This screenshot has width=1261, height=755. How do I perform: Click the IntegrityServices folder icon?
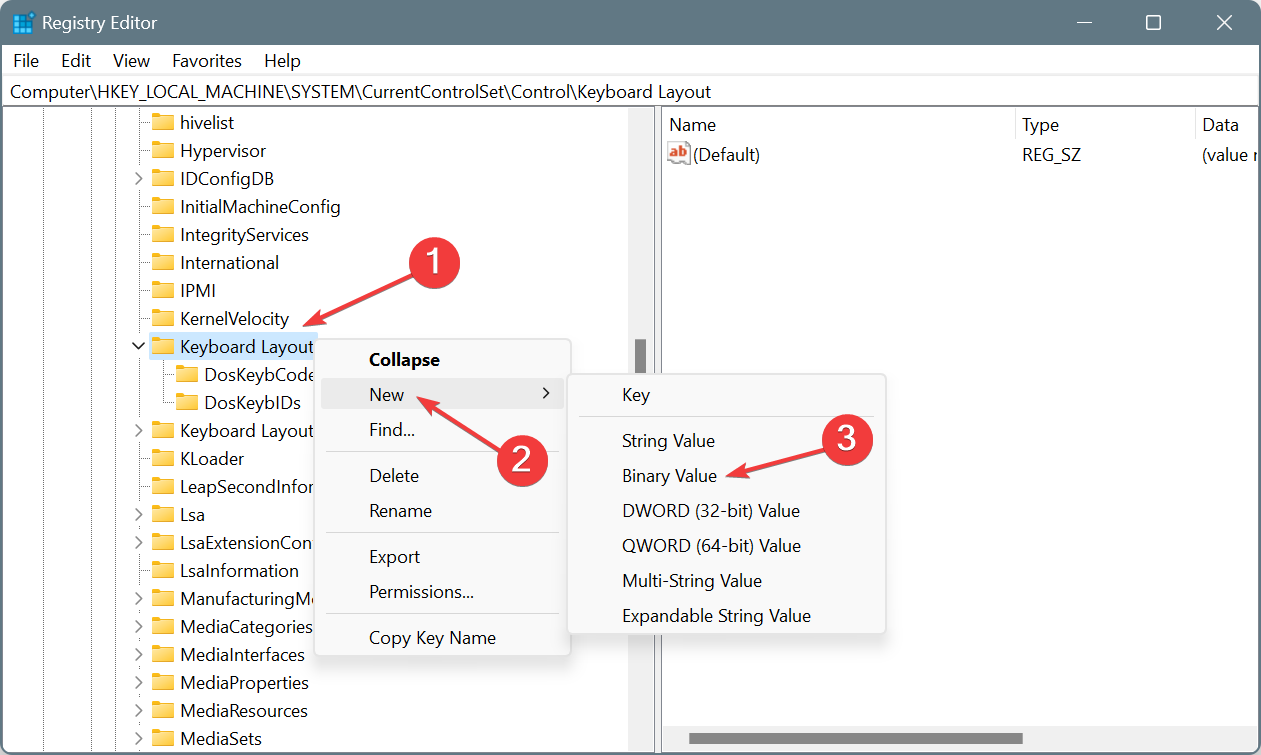click(x=163, y=235)
